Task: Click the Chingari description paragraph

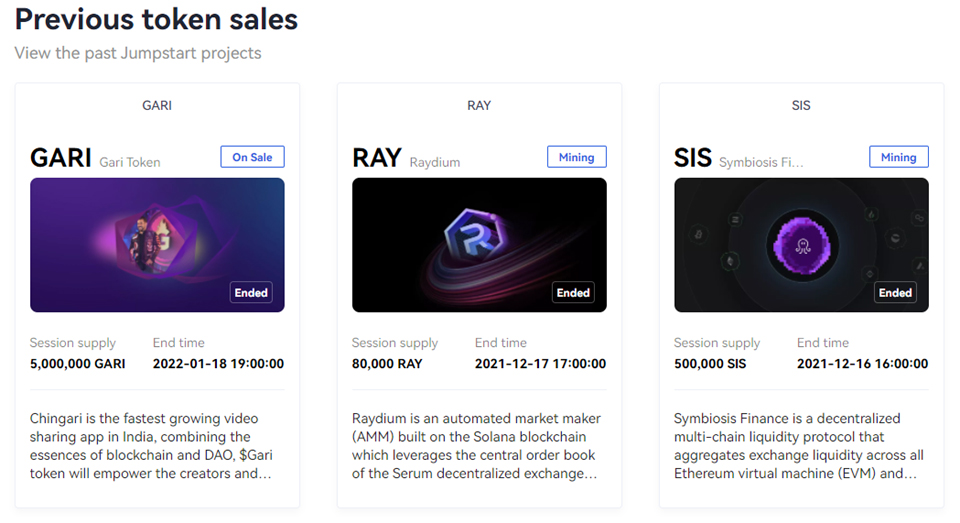Action: [x=151, y=446]
